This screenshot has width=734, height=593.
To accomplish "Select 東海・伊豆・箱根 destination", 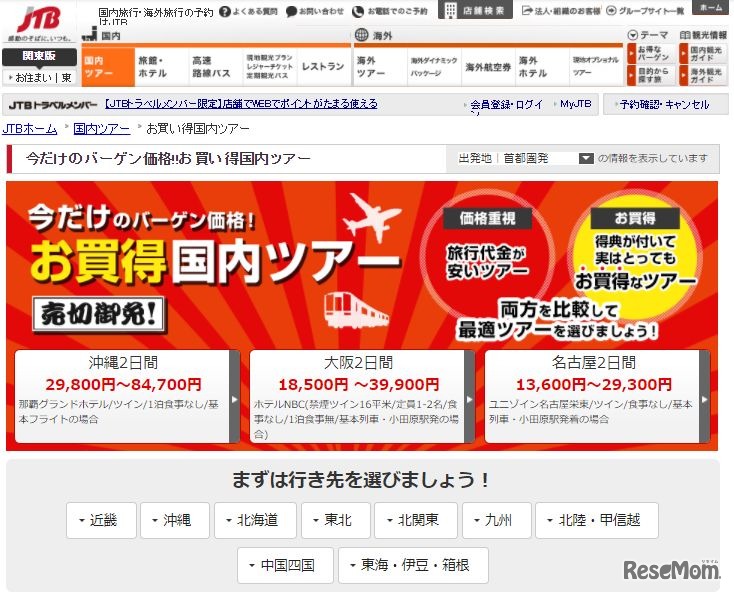I will tap(413, 565).
